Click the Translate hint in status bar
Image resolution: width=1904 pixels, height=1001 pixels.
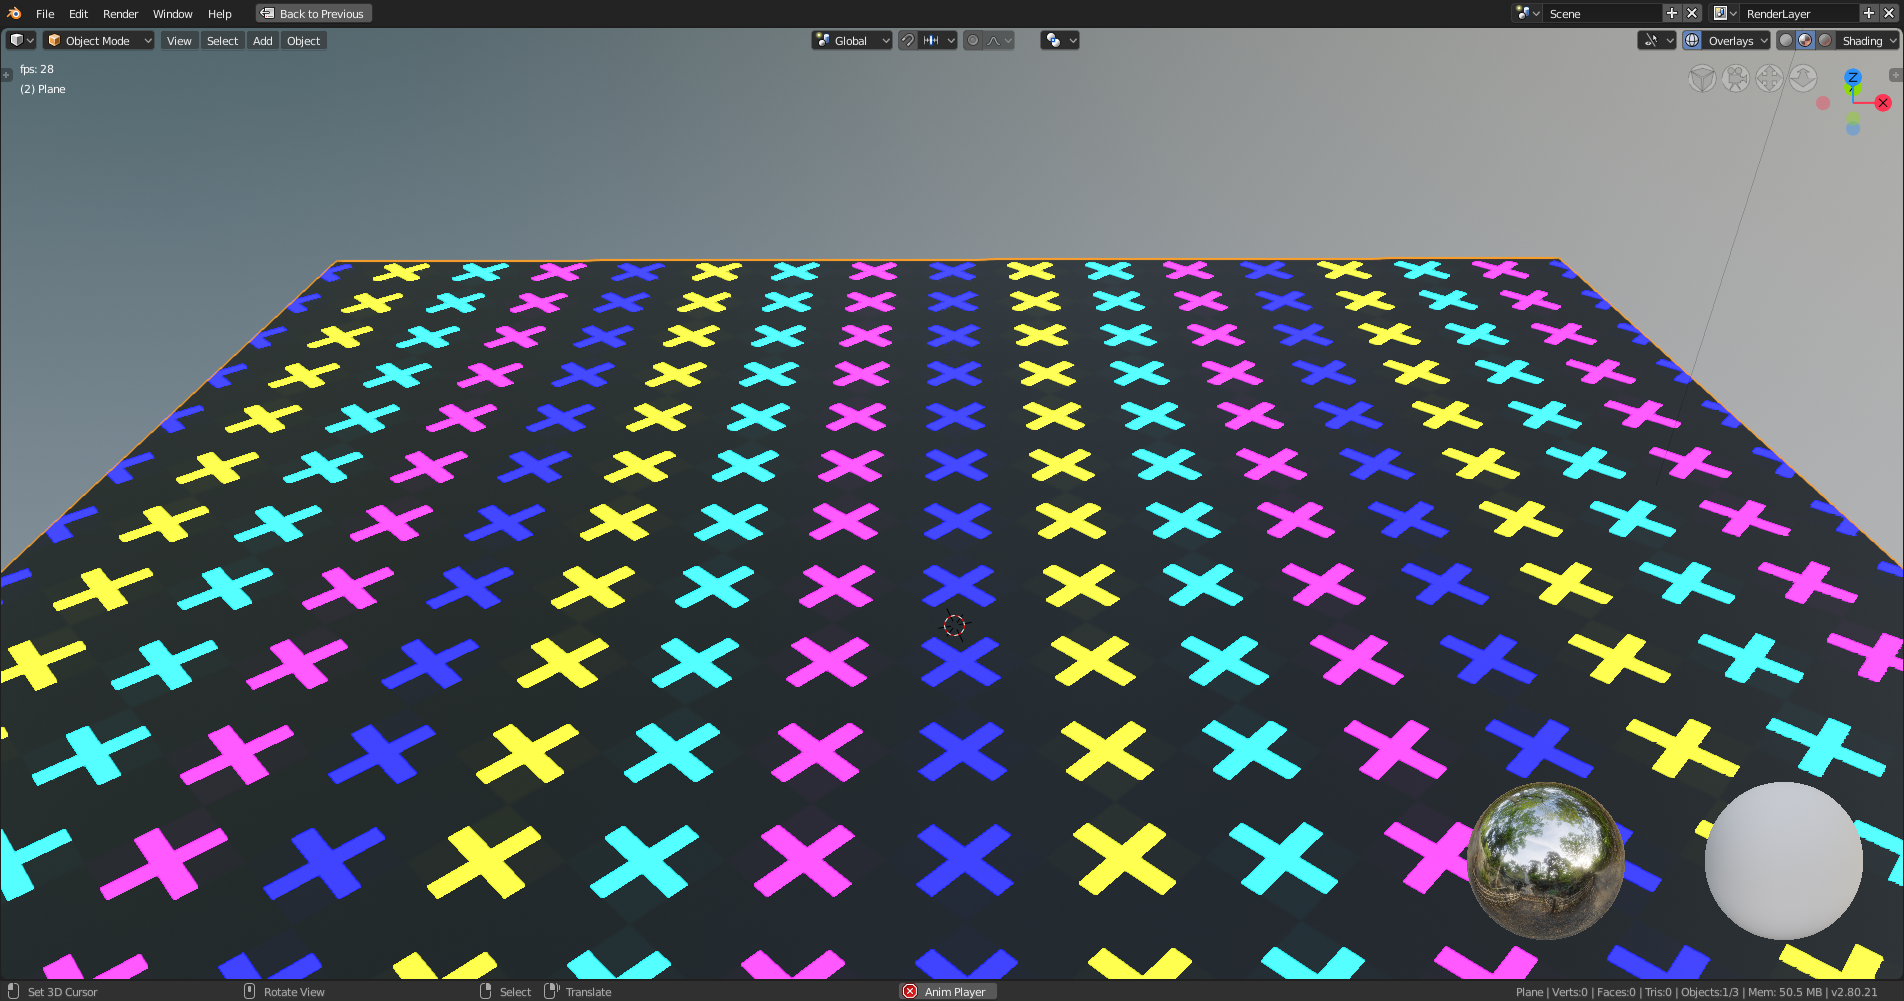click(588, 992)
